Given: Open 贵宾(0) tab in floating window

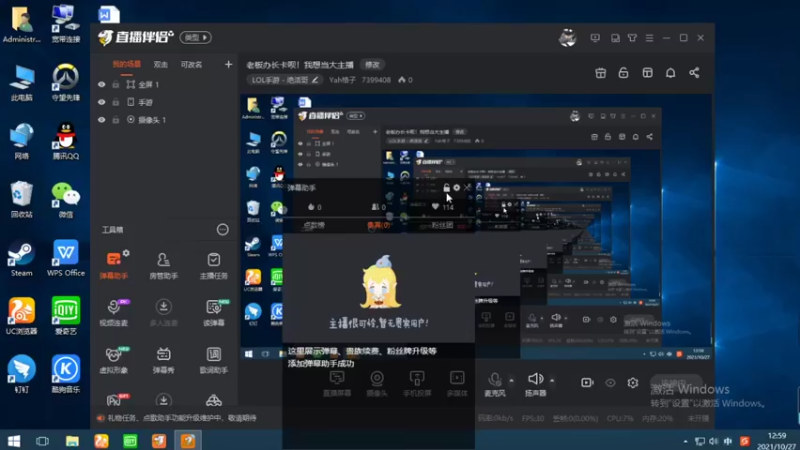Looking at the screenshot, I should coord(378,225).
